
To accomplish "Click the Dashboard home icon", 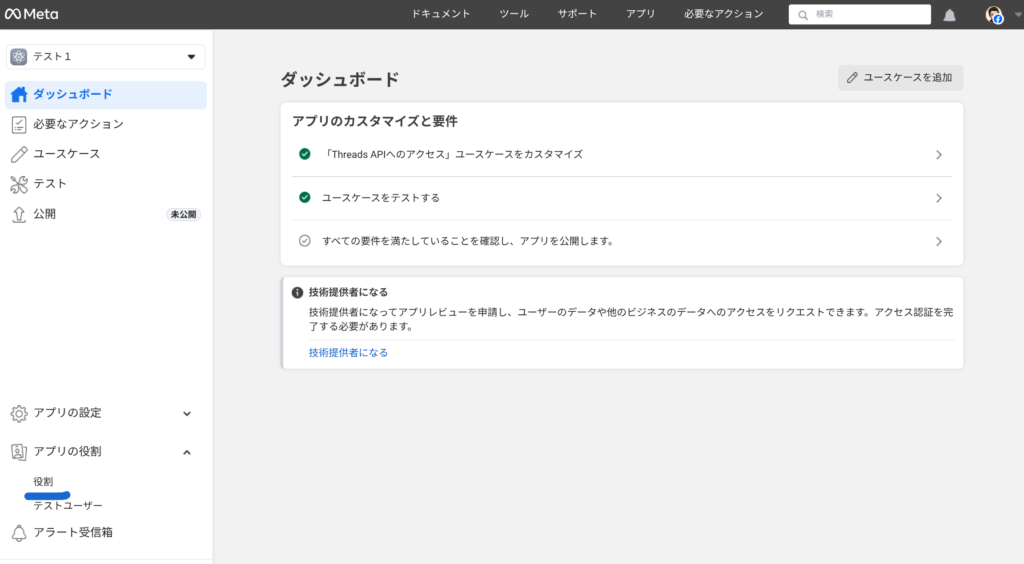I will click(x=18, y=95).
